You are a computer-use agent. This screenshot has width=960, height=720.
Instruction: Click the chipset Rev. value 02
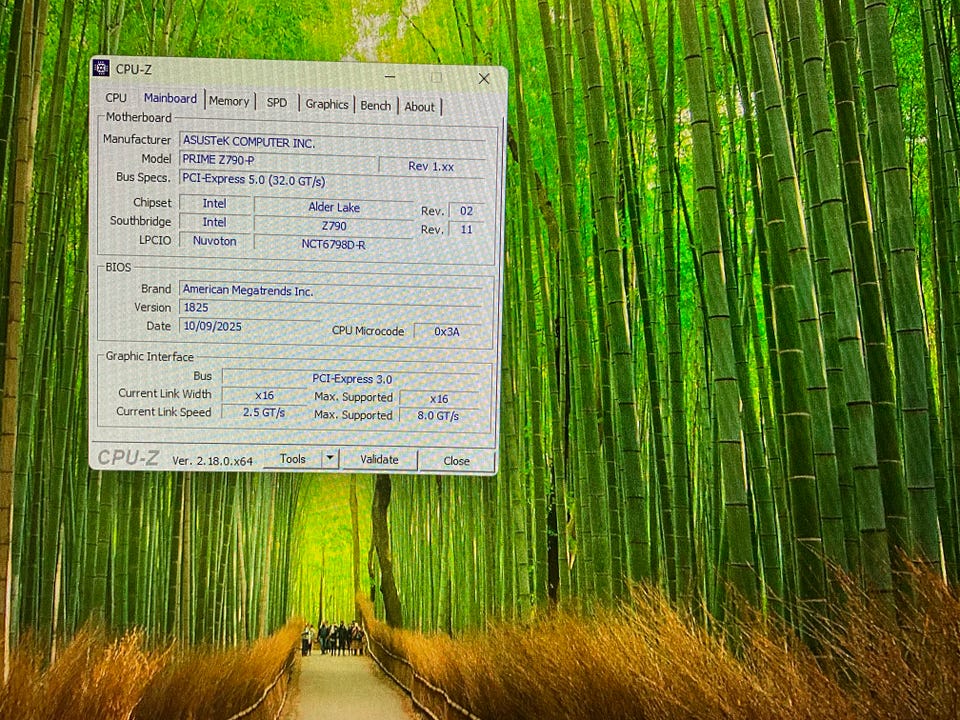pos(467,211)
